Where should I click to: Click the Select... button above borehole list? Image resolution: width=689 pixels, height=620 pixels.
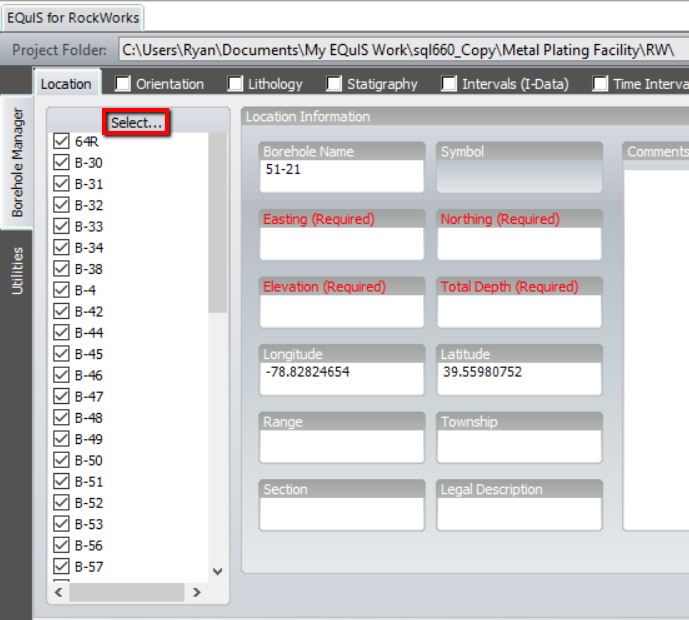tap(136, 122)
